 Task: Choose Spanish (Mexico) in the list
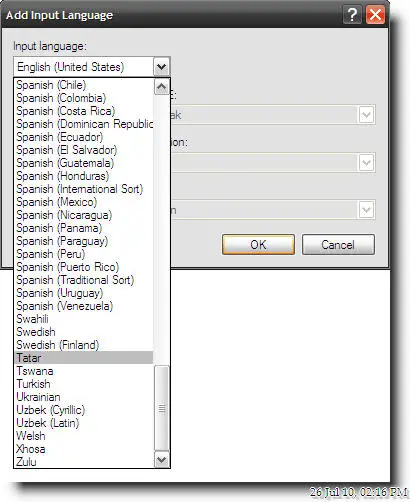tap(84, 202)
